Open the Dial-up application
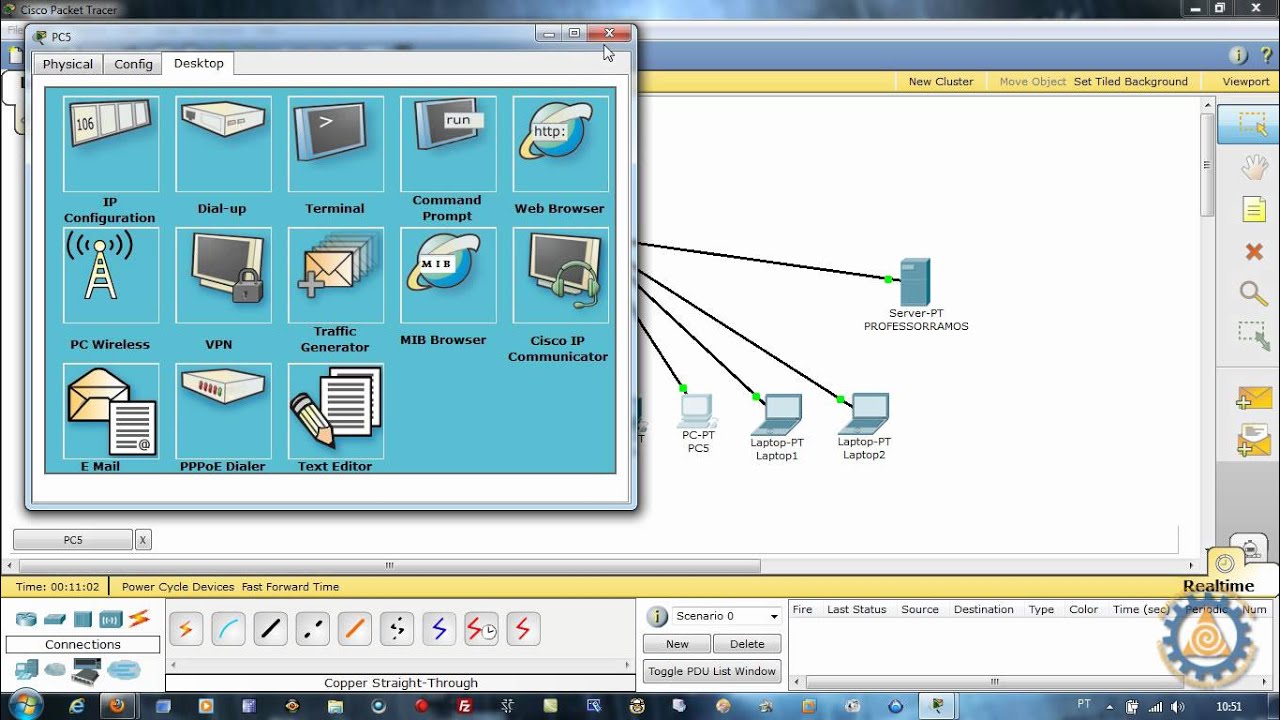Viewport: 1280px width, 720px height. click(x=223, y=144)
